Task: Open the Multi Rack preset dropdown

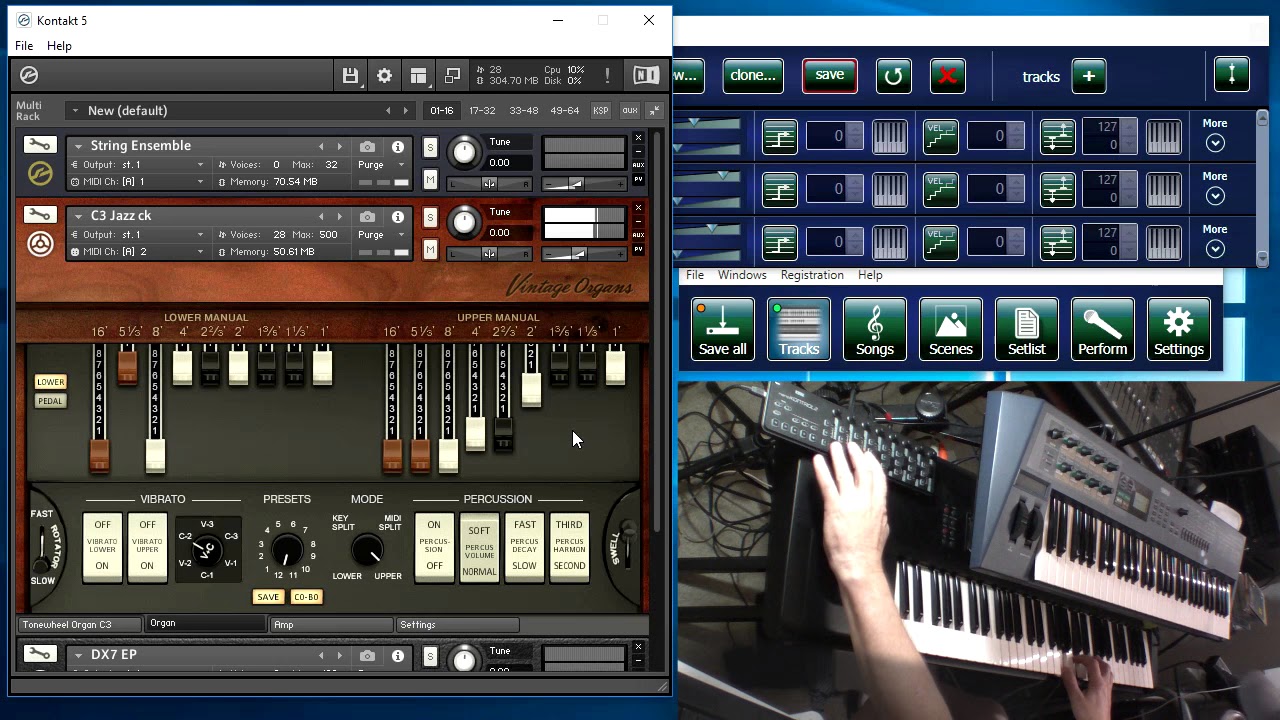Action: pyautogui.click(x=74, y=110)
